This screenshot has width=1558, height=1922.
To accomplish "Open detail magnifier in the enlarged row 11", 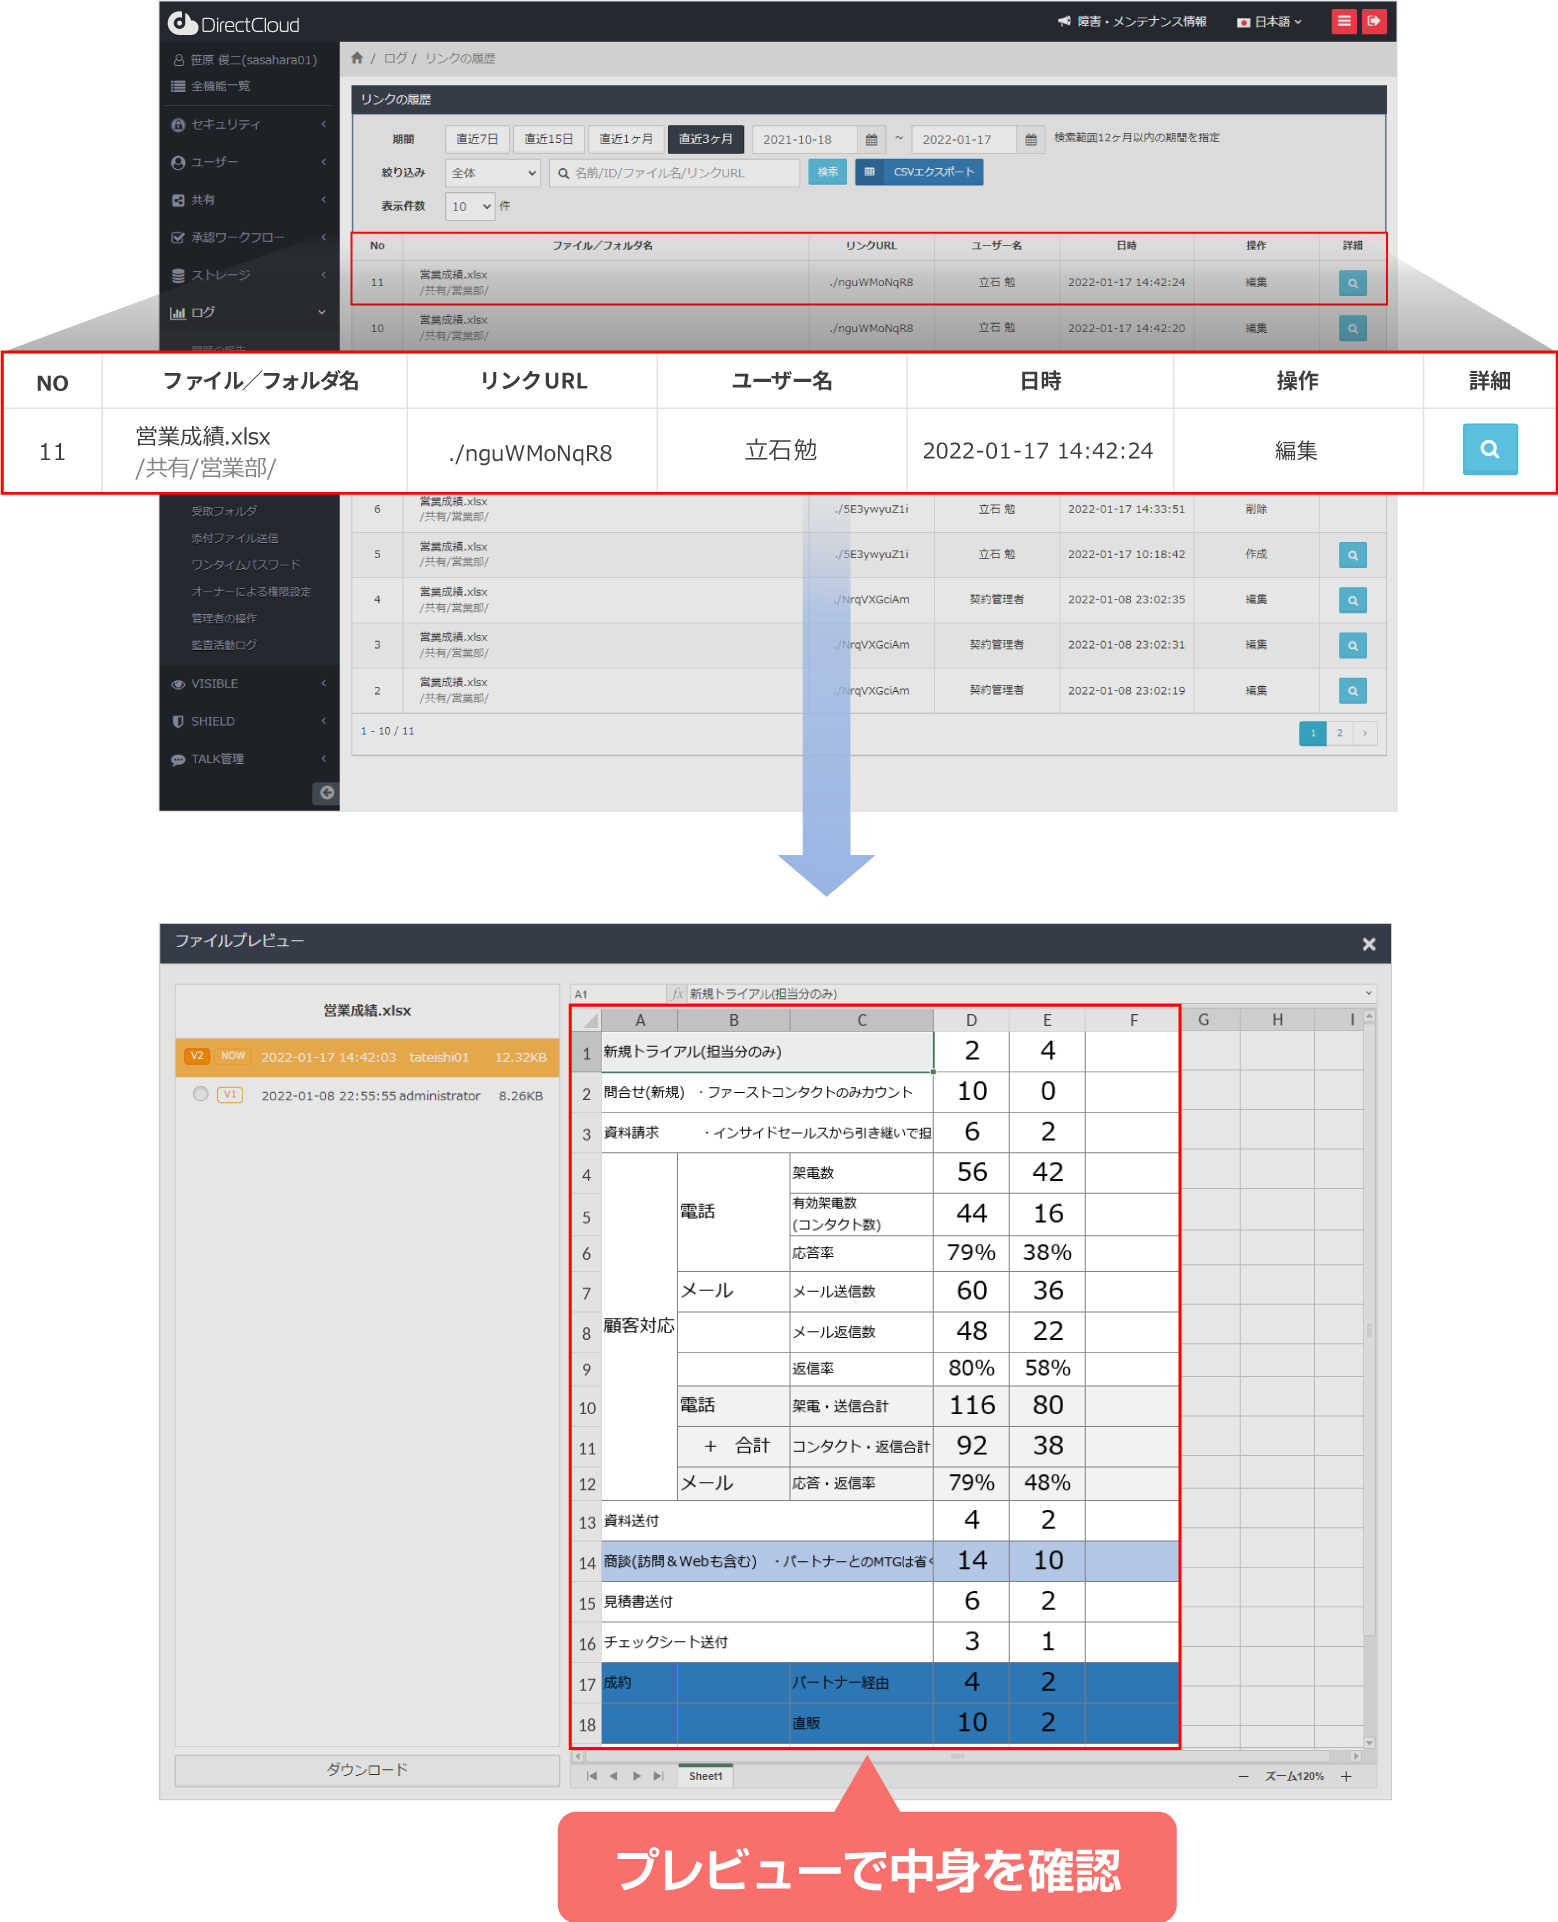I will tap(1490, 449).
